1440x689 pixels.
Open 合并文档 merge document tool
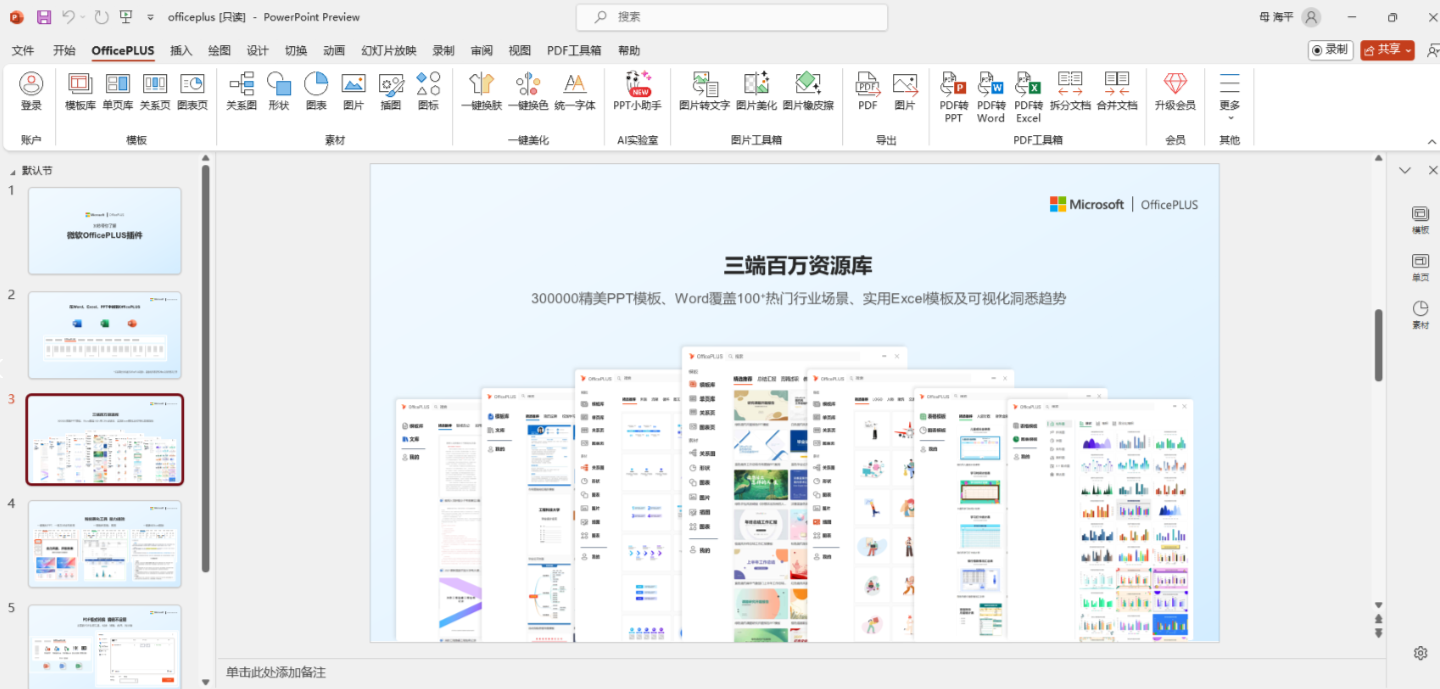click(1117, 91)
